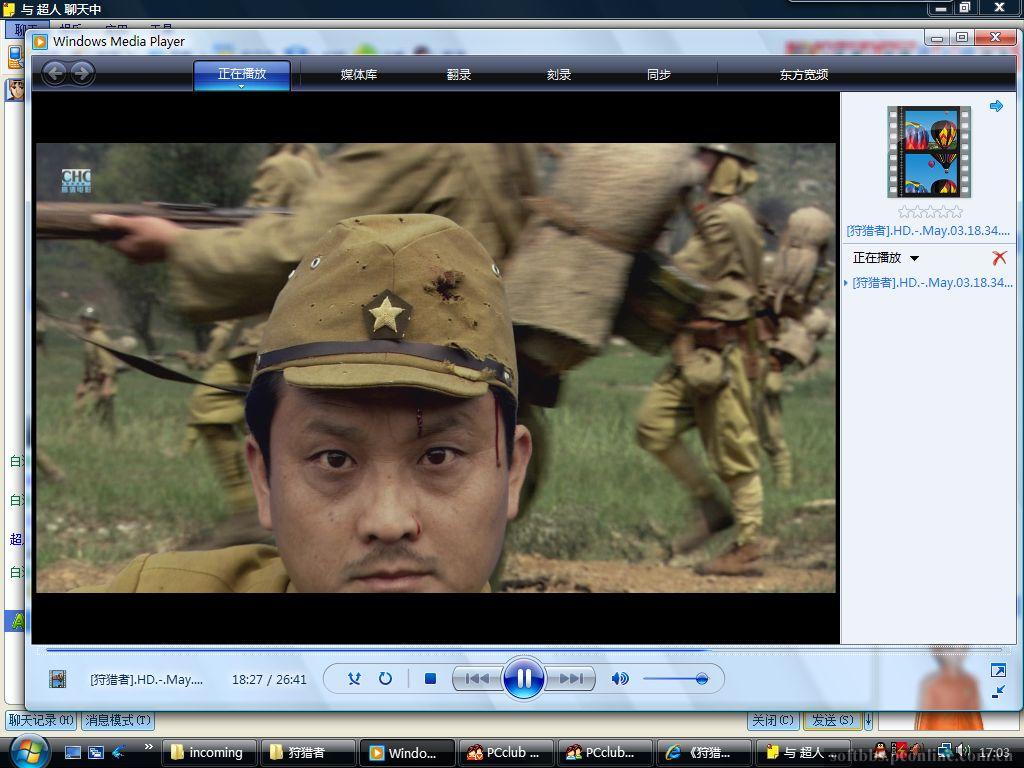Go forward with the right arrow button
Screen dimensions: 1024x768
pos(82,73)
